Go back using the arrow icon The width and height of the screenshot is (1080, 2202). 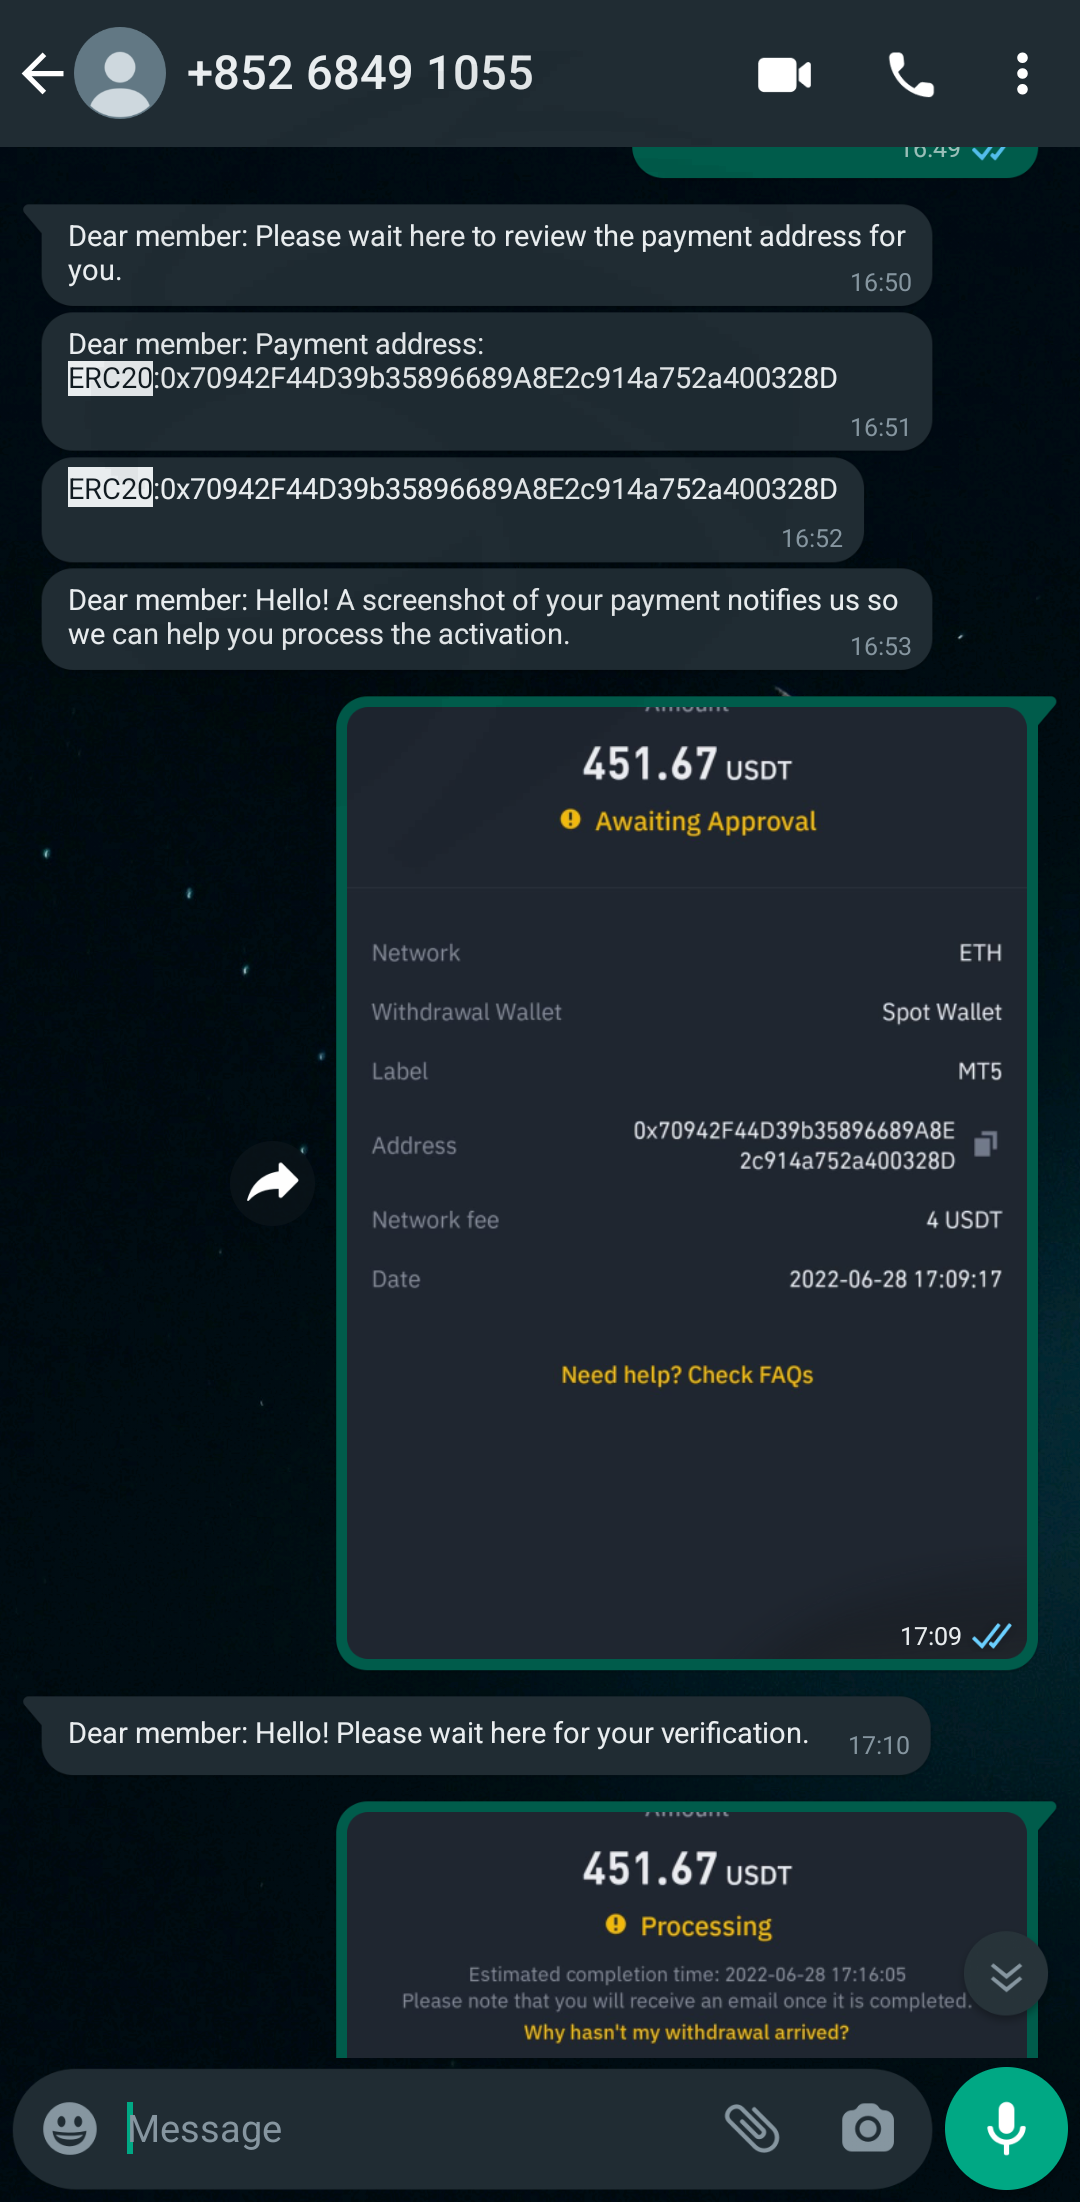[42, 74]
